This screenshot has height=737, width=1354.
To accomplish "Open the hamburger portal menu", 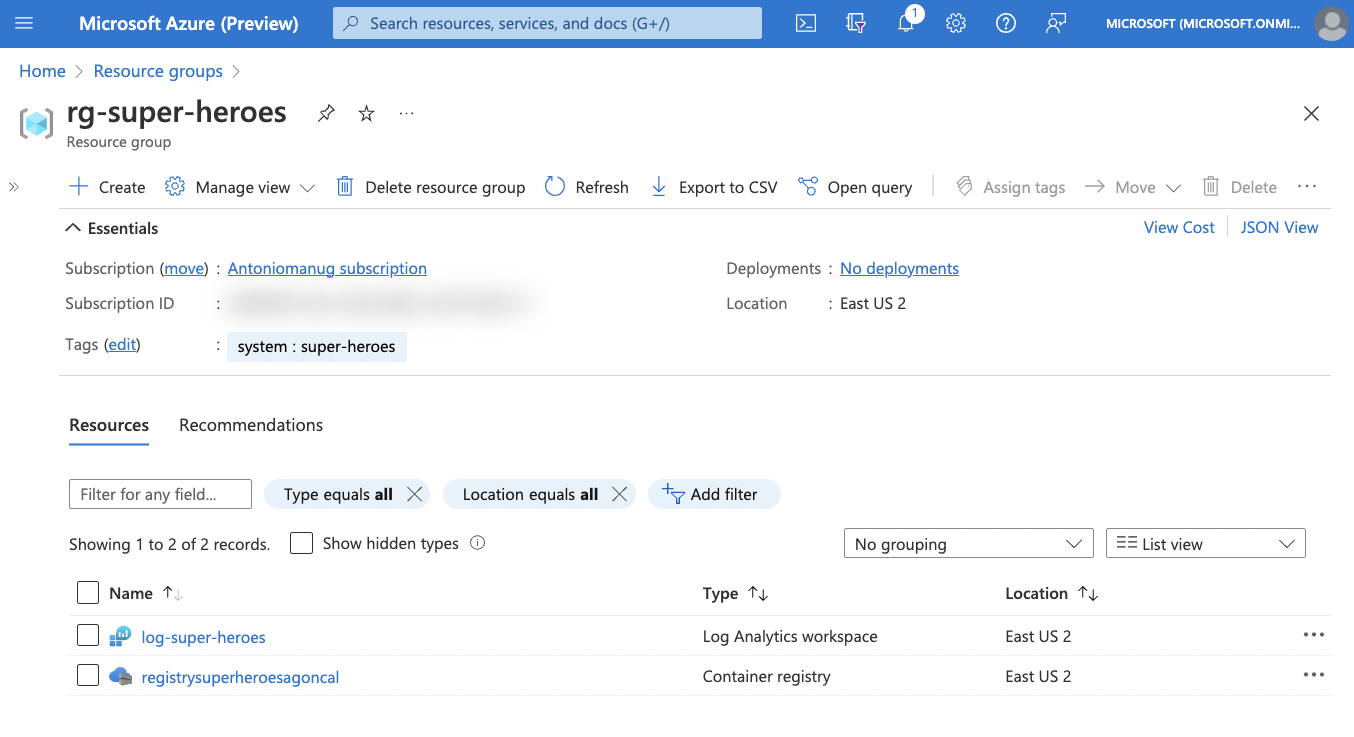I will tap(24, 23).
